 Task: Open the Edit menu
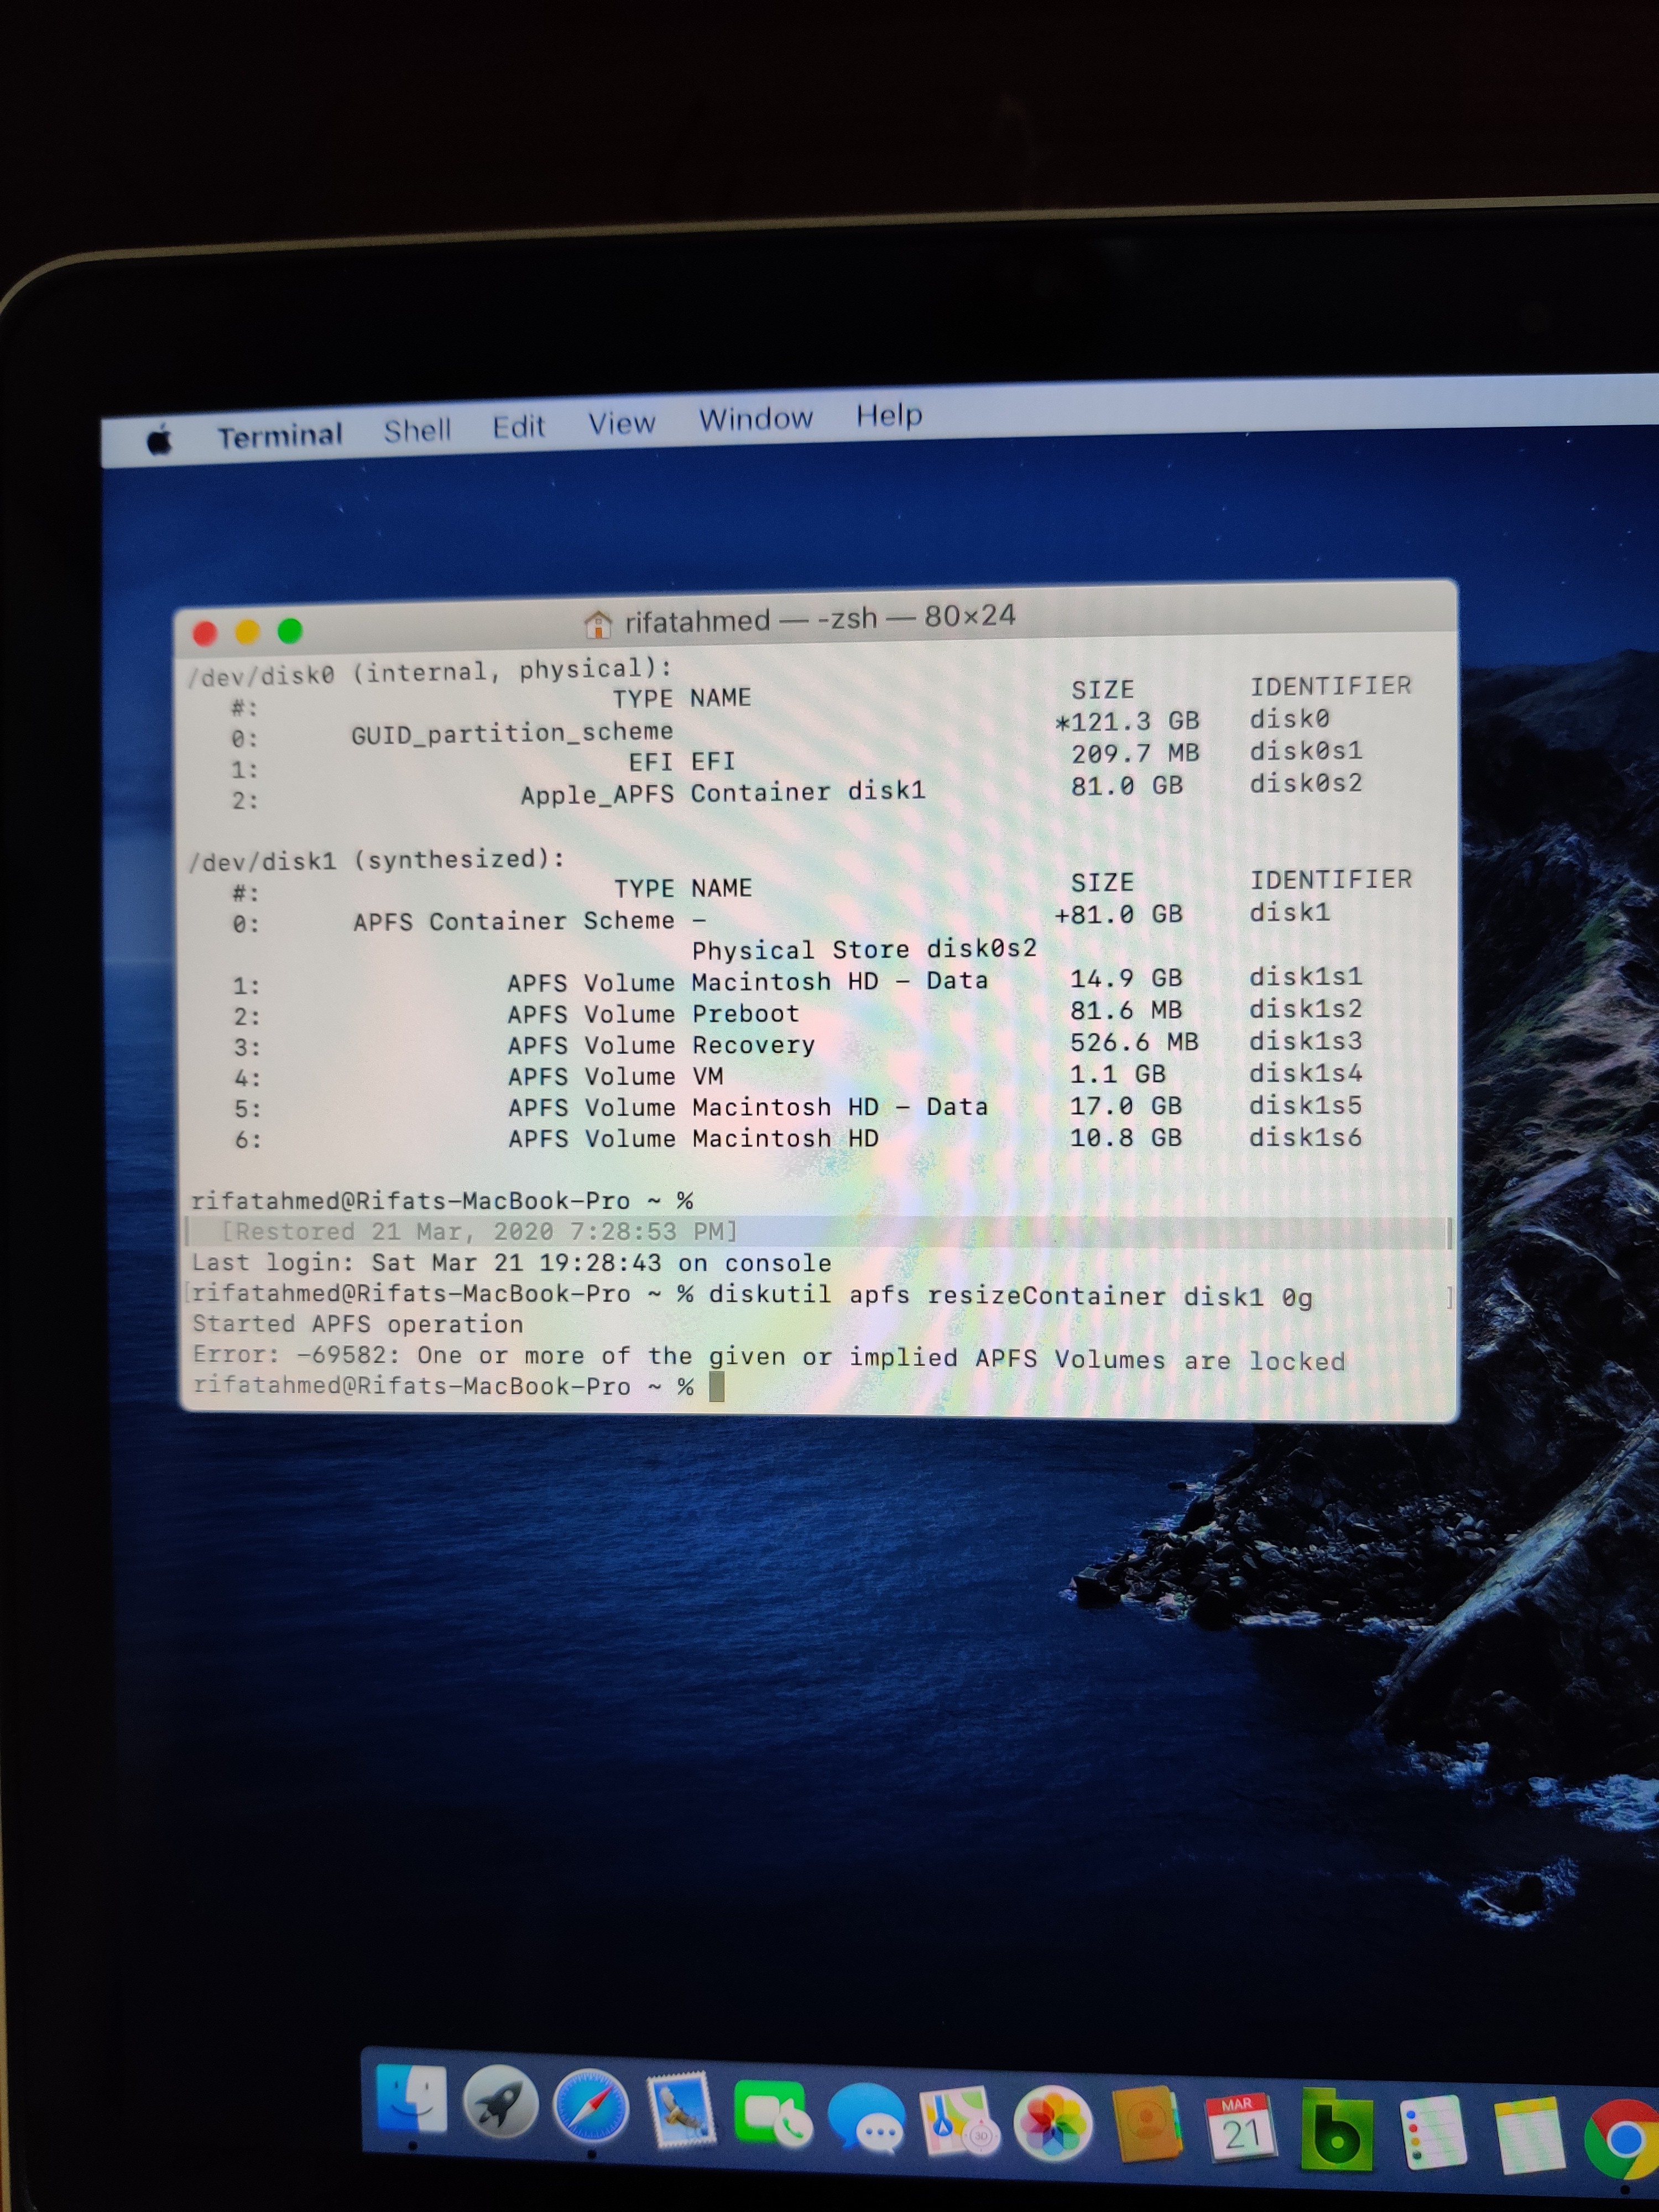[518, 427]
